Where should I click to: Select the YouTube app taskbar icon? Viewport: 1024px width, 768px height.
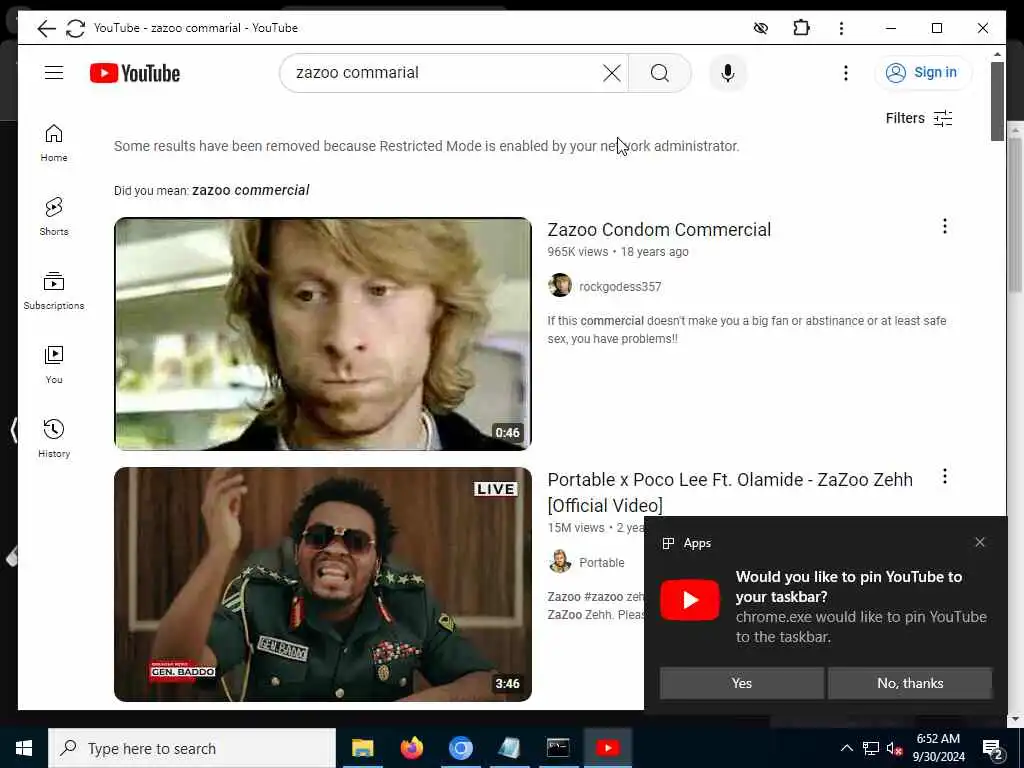pyautogui.click(x=607, y=748)
